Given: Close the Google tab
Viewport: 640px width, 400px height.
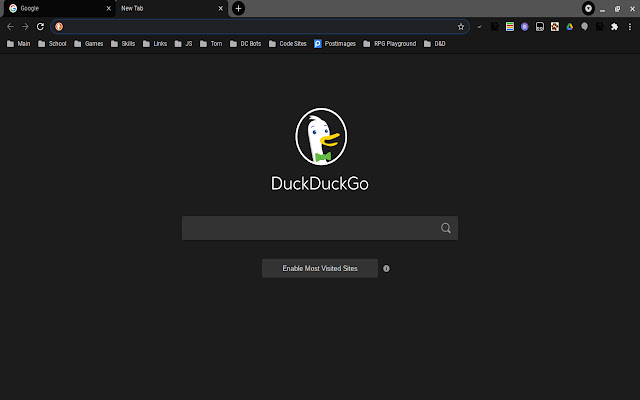Looking at the screenshot, I should coord(109,8).
